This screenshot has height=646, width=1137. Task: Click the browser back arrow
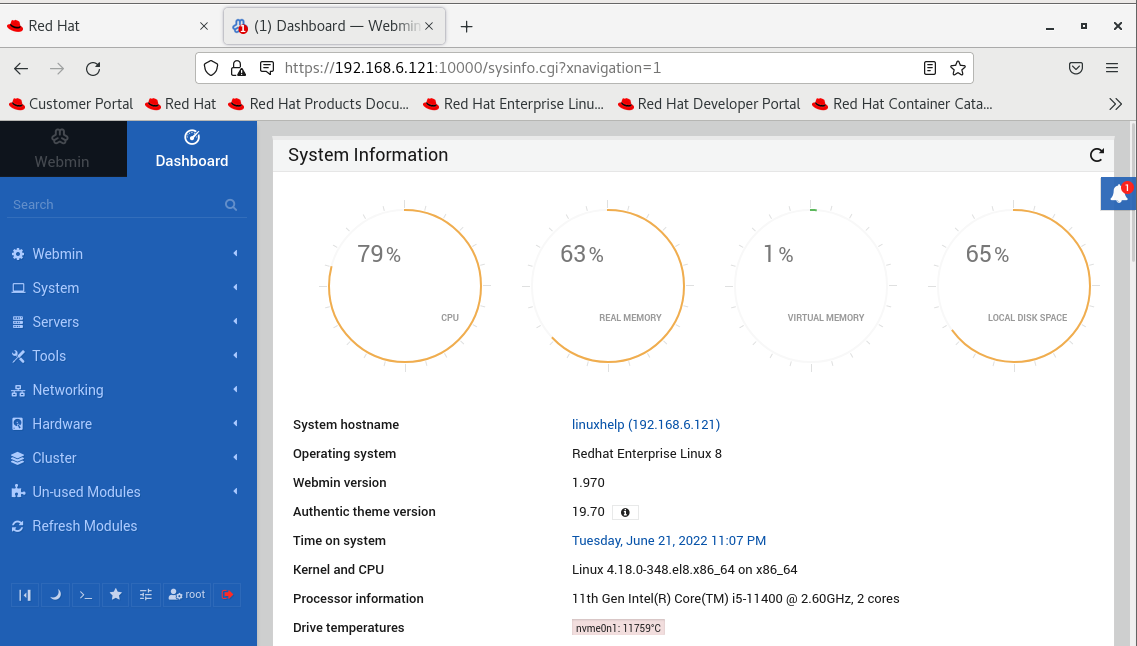coord(21,68)
